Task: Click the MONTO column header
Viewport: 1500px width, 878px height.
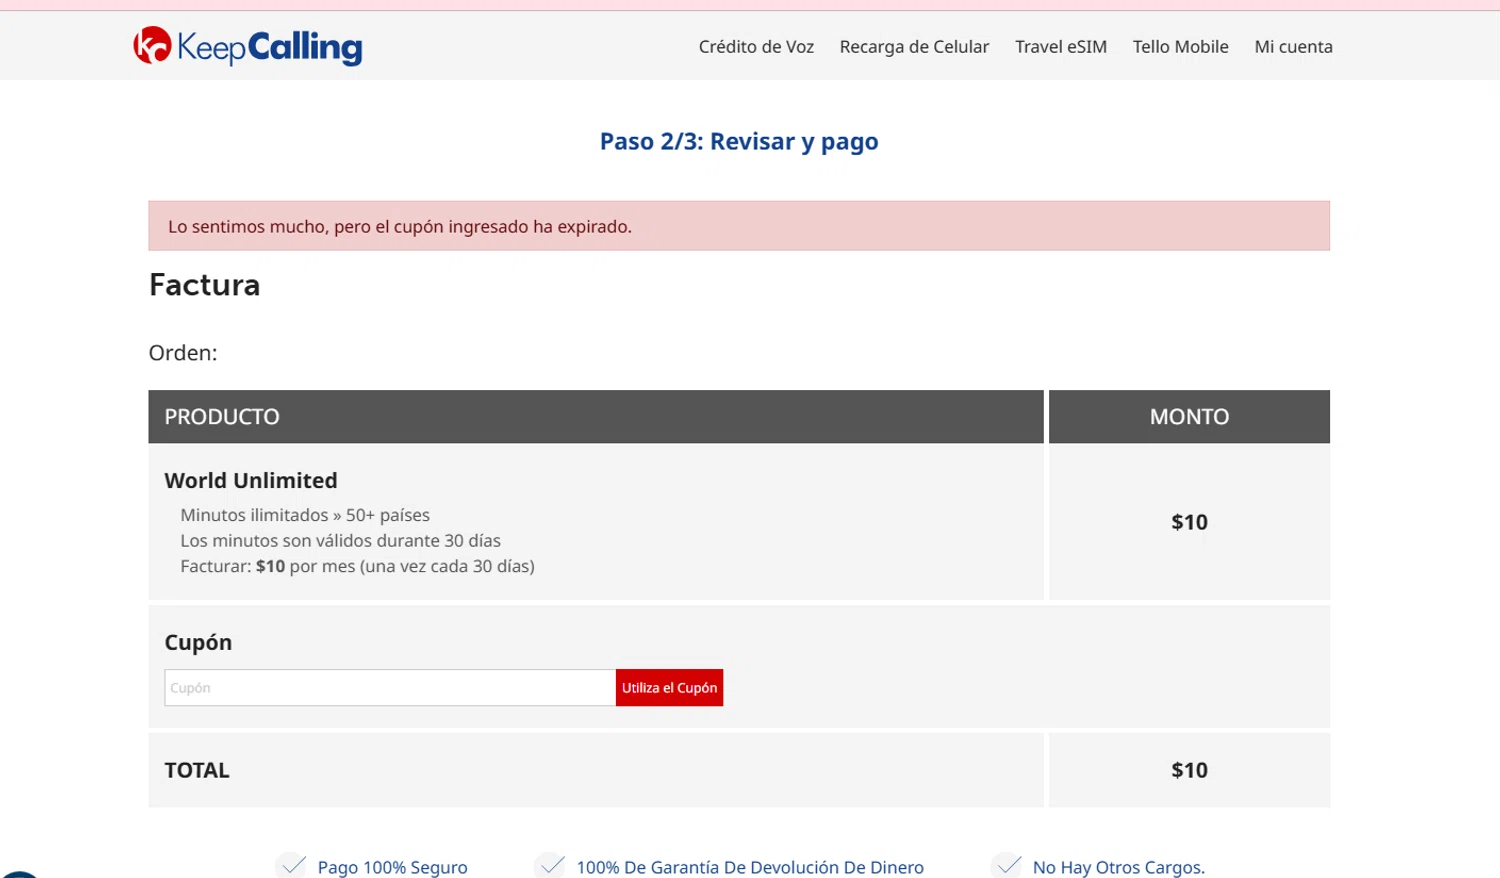Action: (x=1189, y=417)
